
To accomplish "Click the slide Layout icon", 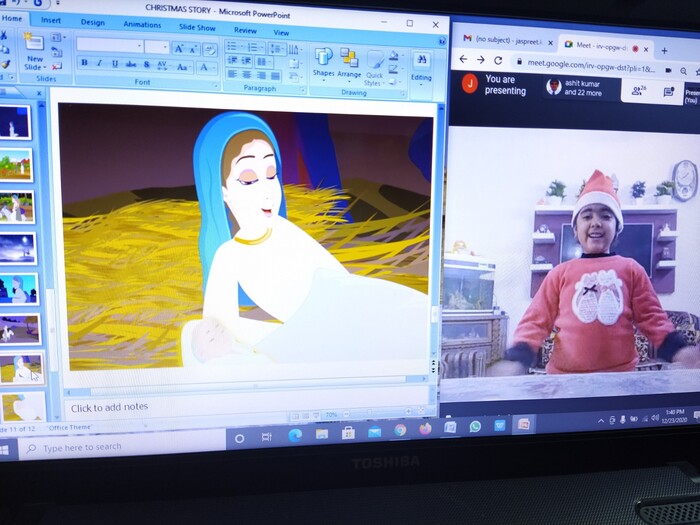I will tap(58, 37).
